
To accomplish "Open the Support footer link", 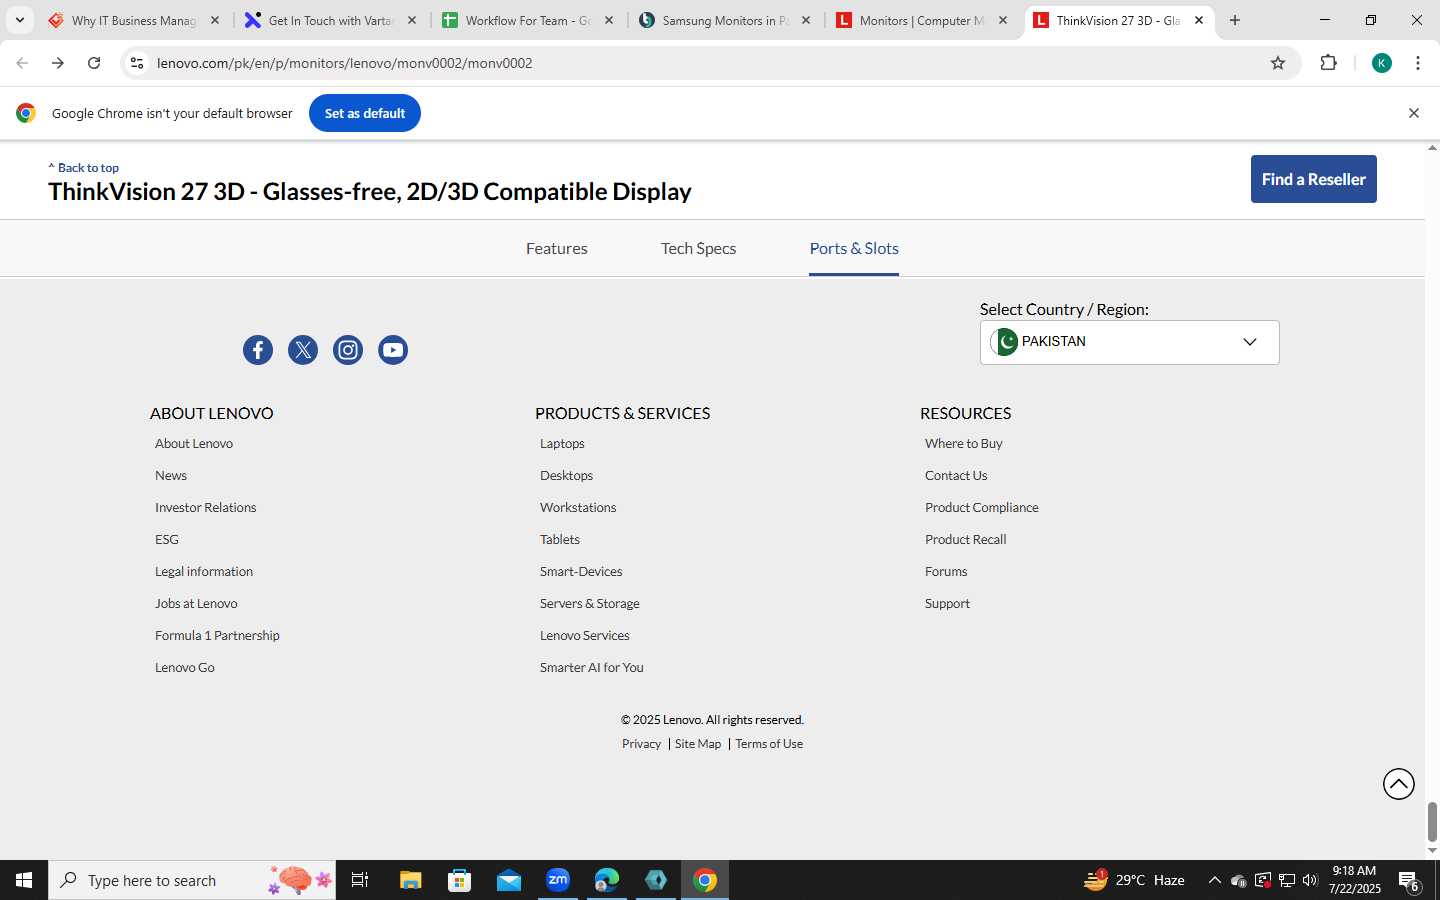I will click(947, 604).
